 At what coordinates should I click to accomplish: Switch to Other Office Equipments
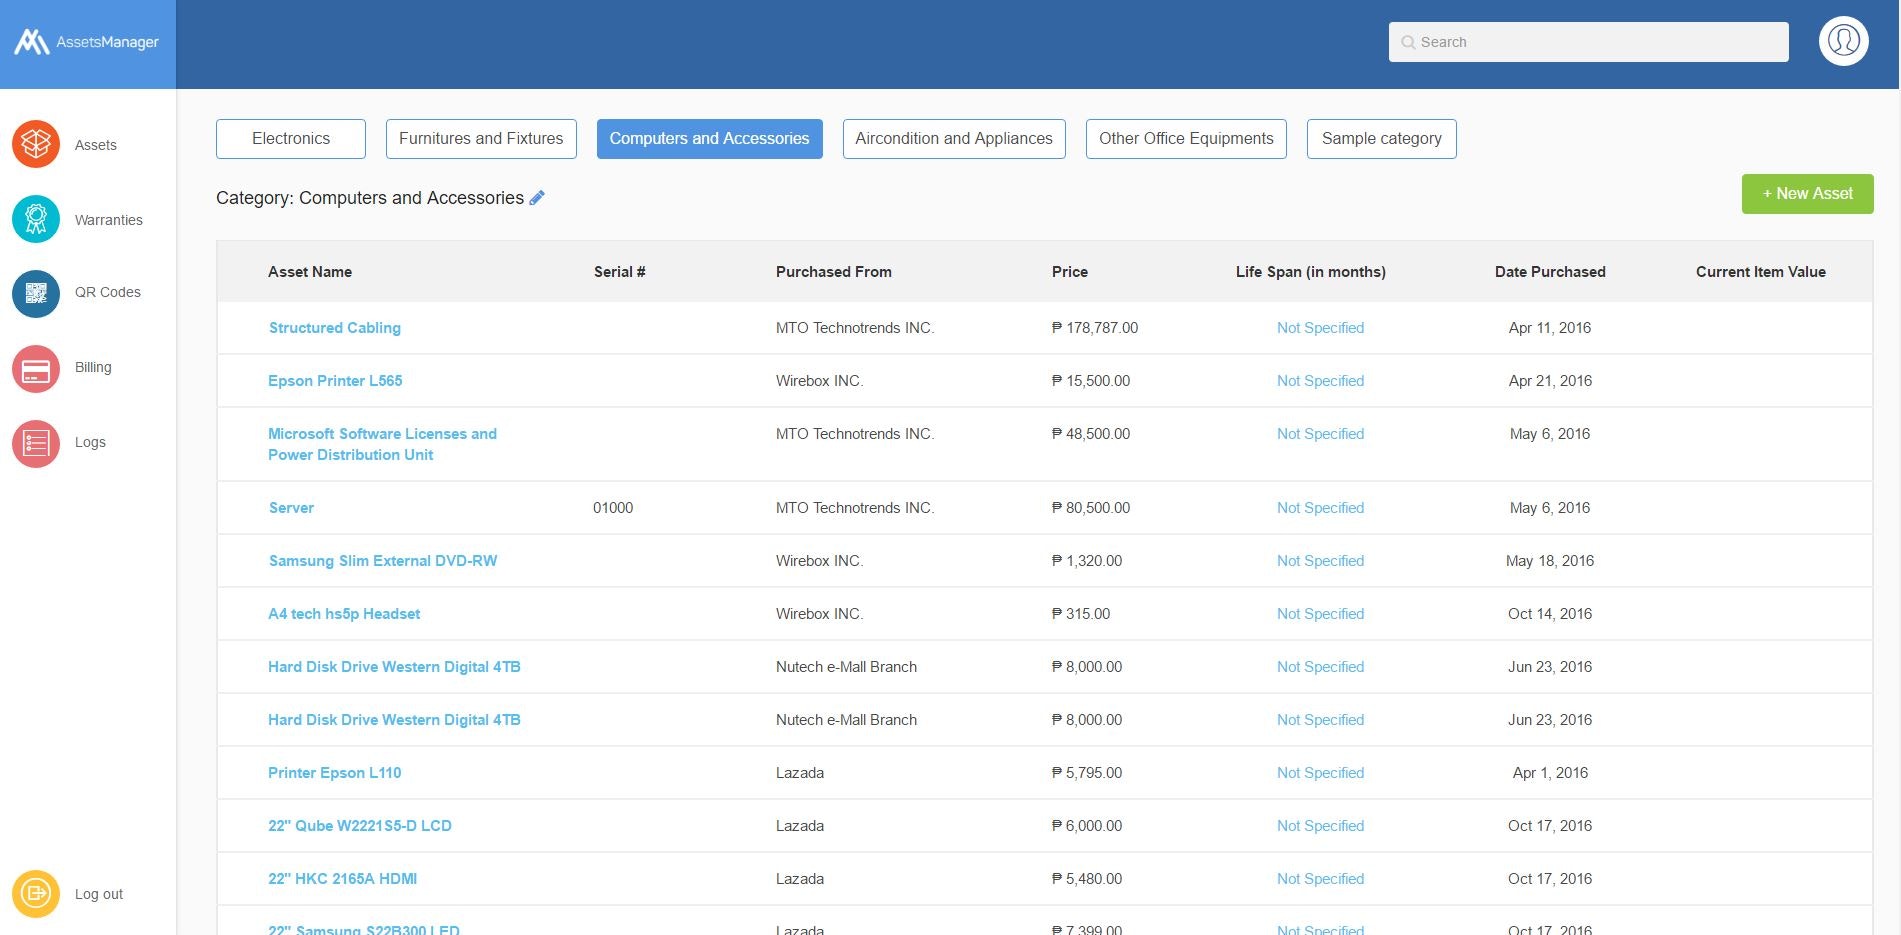tap(1185, 138)
